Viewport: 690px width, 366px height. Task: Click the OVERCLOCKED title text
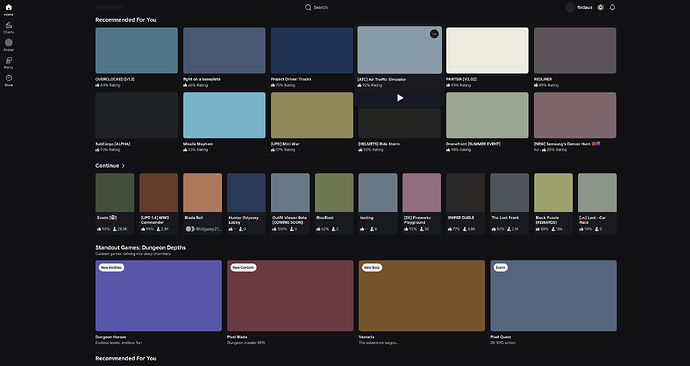pos(115,79)
